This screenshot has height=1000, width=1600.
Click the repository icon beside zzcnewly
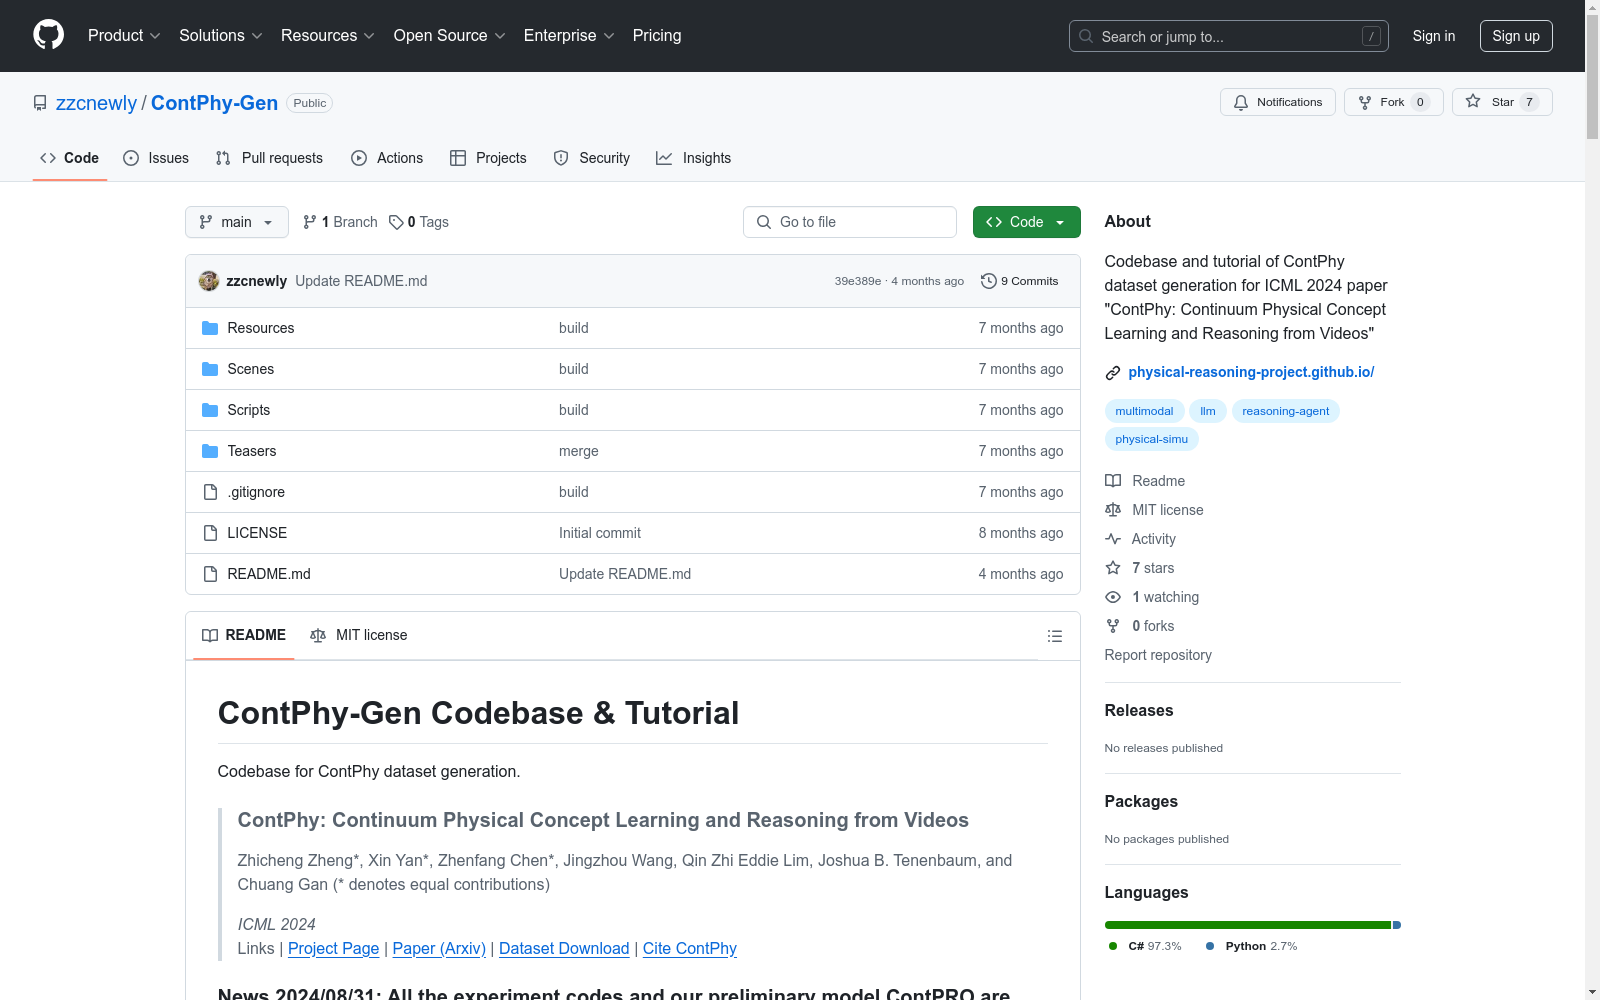point(40,103)
